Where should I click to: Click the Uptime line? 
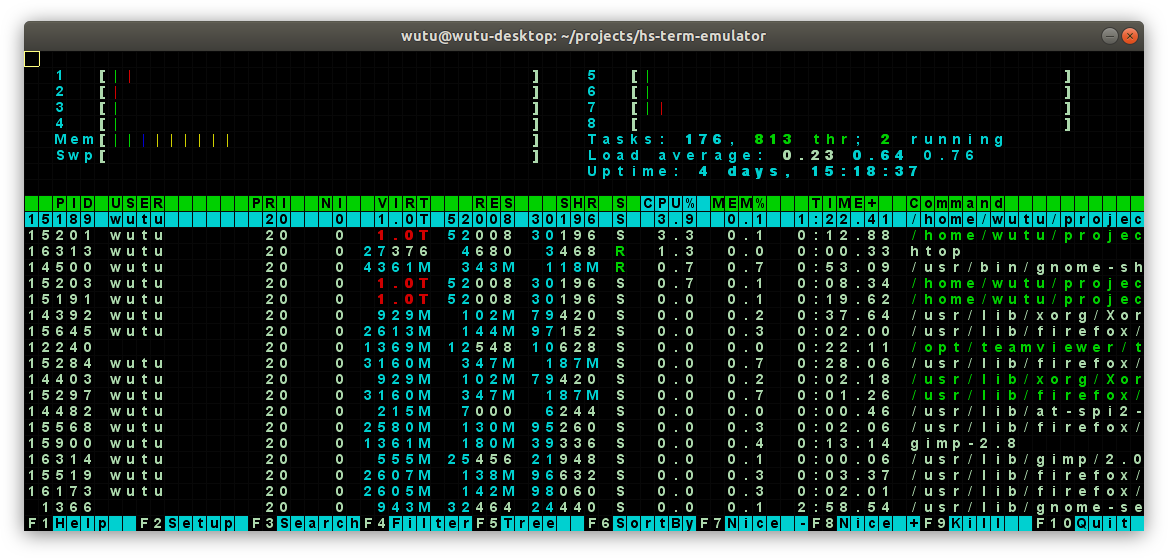coord(754,171)
